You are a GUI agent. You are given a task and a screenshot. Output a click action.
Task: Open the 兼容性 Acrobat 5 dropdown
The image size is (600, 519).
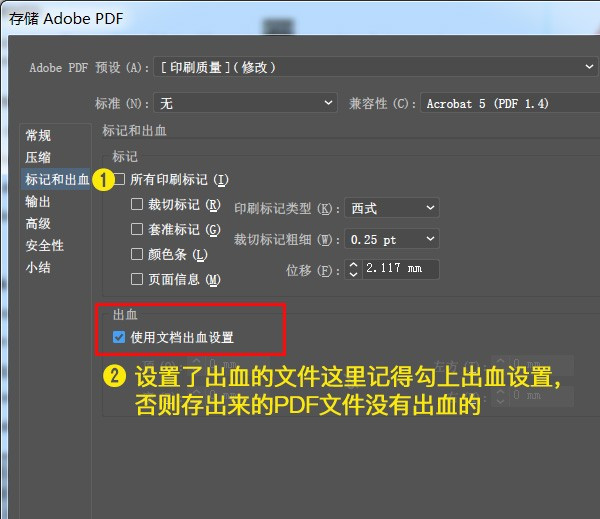click(x=510, y=103)
